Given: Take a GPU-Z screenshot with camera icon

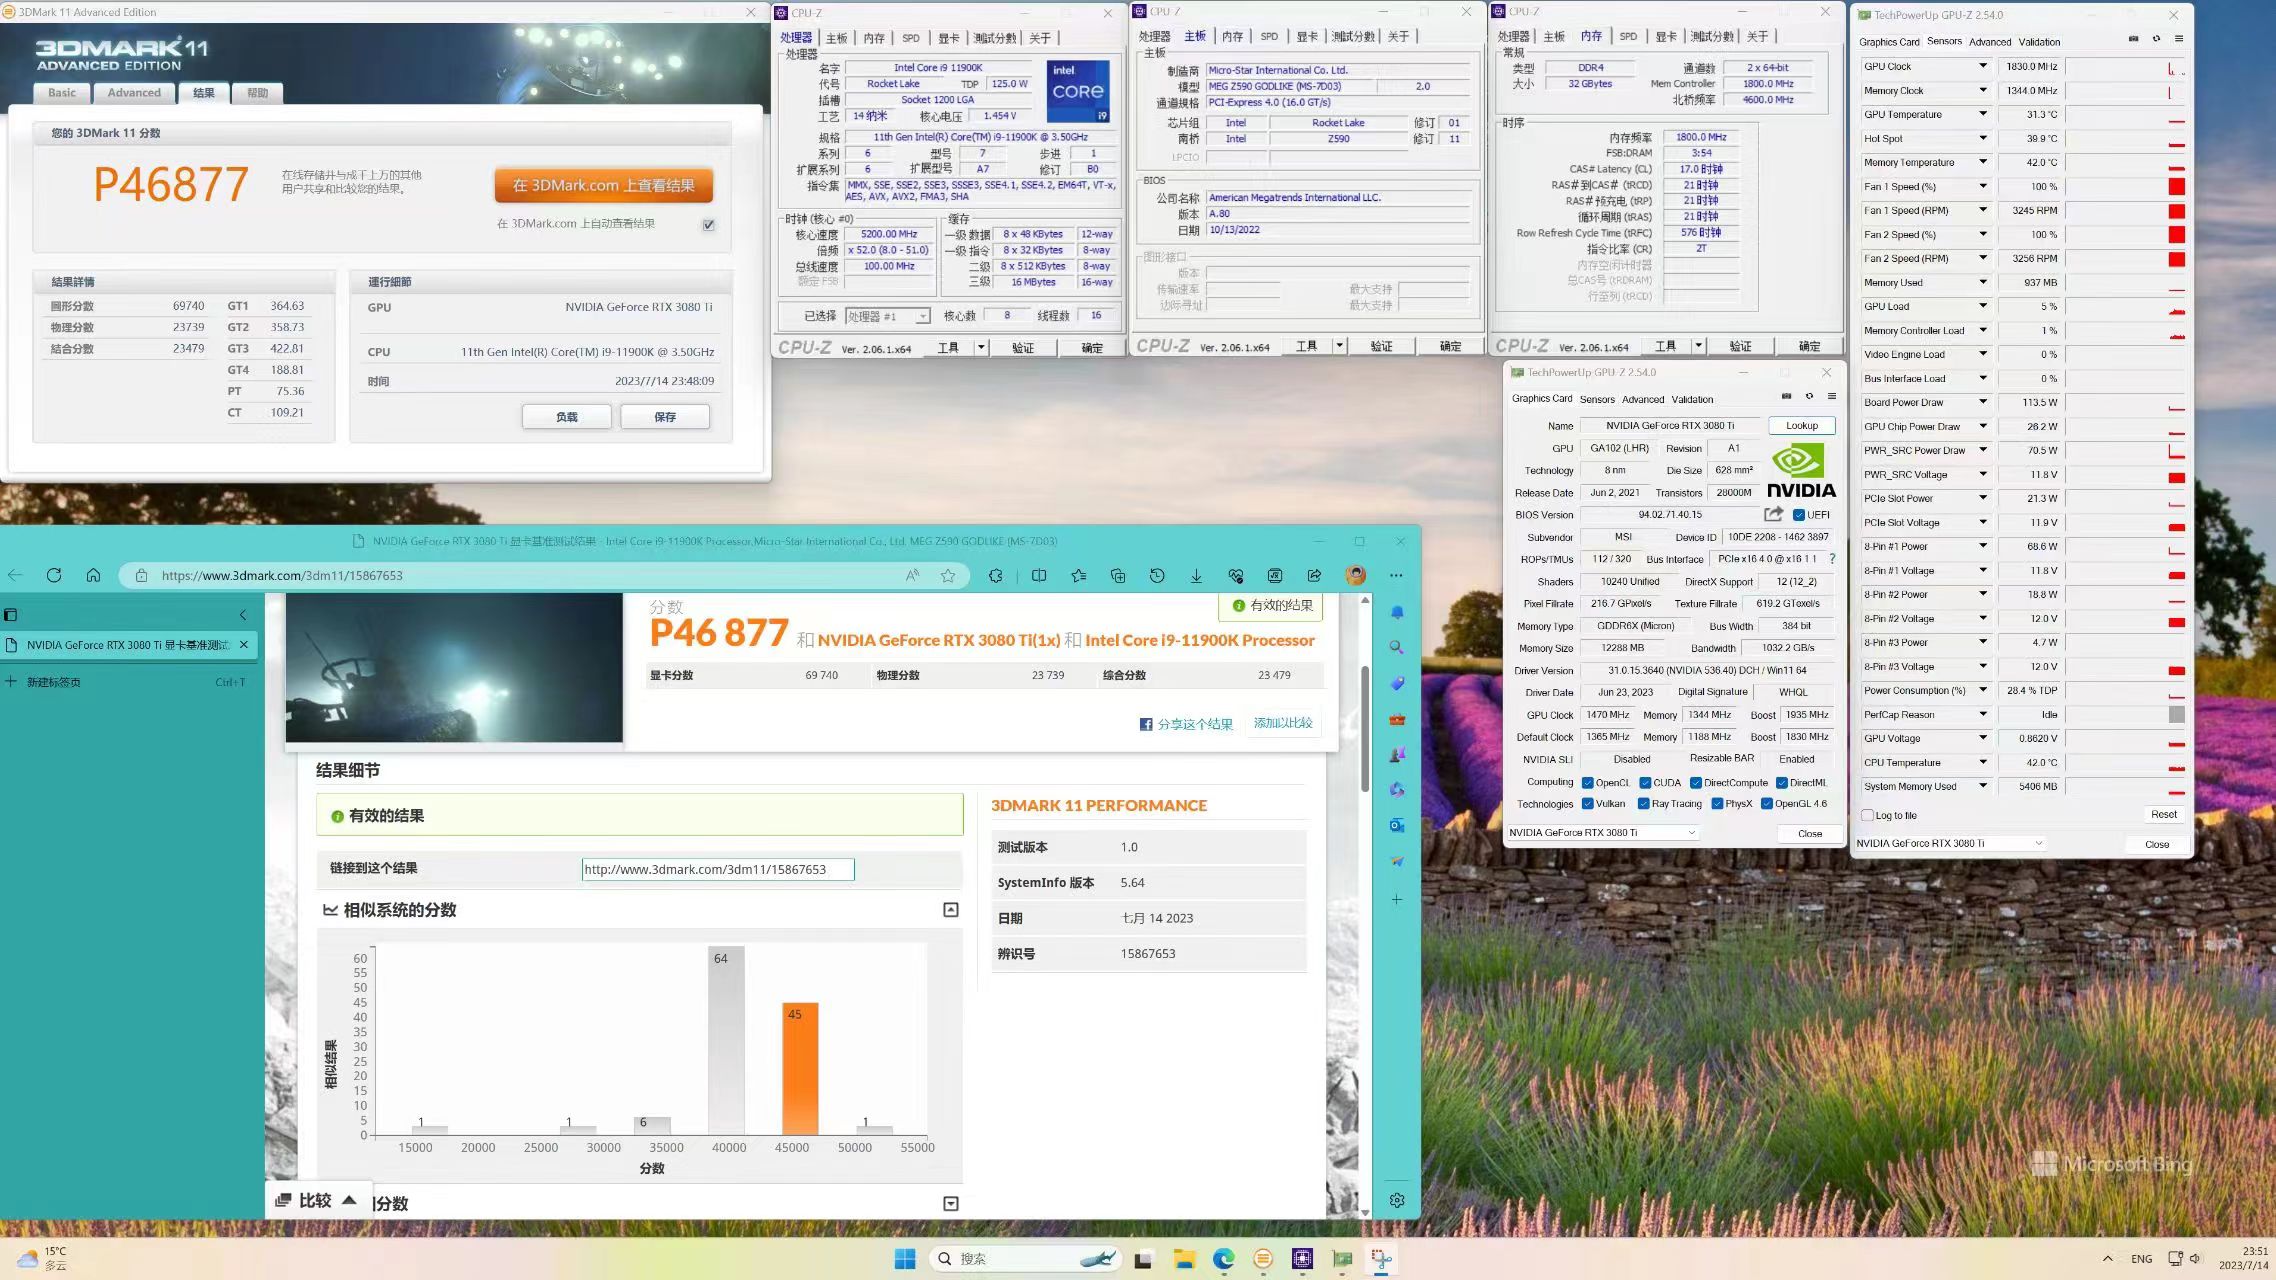Looking at the screenshot, I should (x=1786, y=396).
